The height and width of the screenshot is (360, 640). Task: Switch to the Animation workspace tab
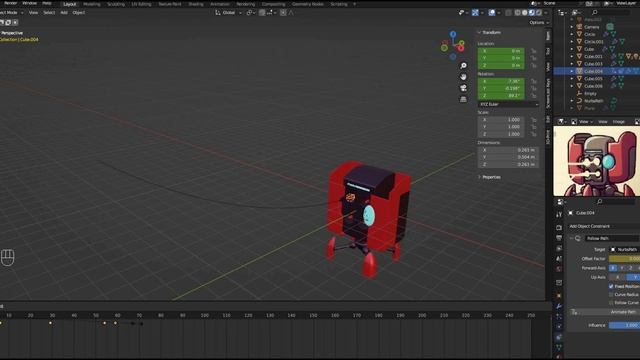tap(220, 4)
